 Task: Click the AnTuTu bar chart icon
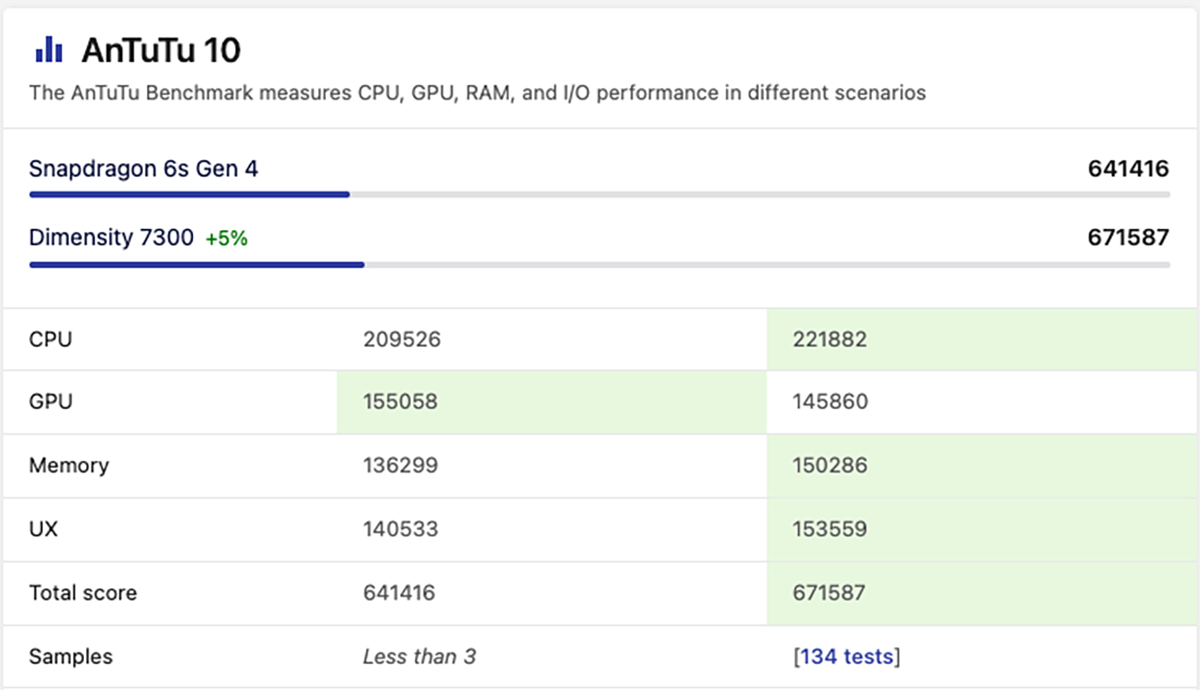point(49,49)
